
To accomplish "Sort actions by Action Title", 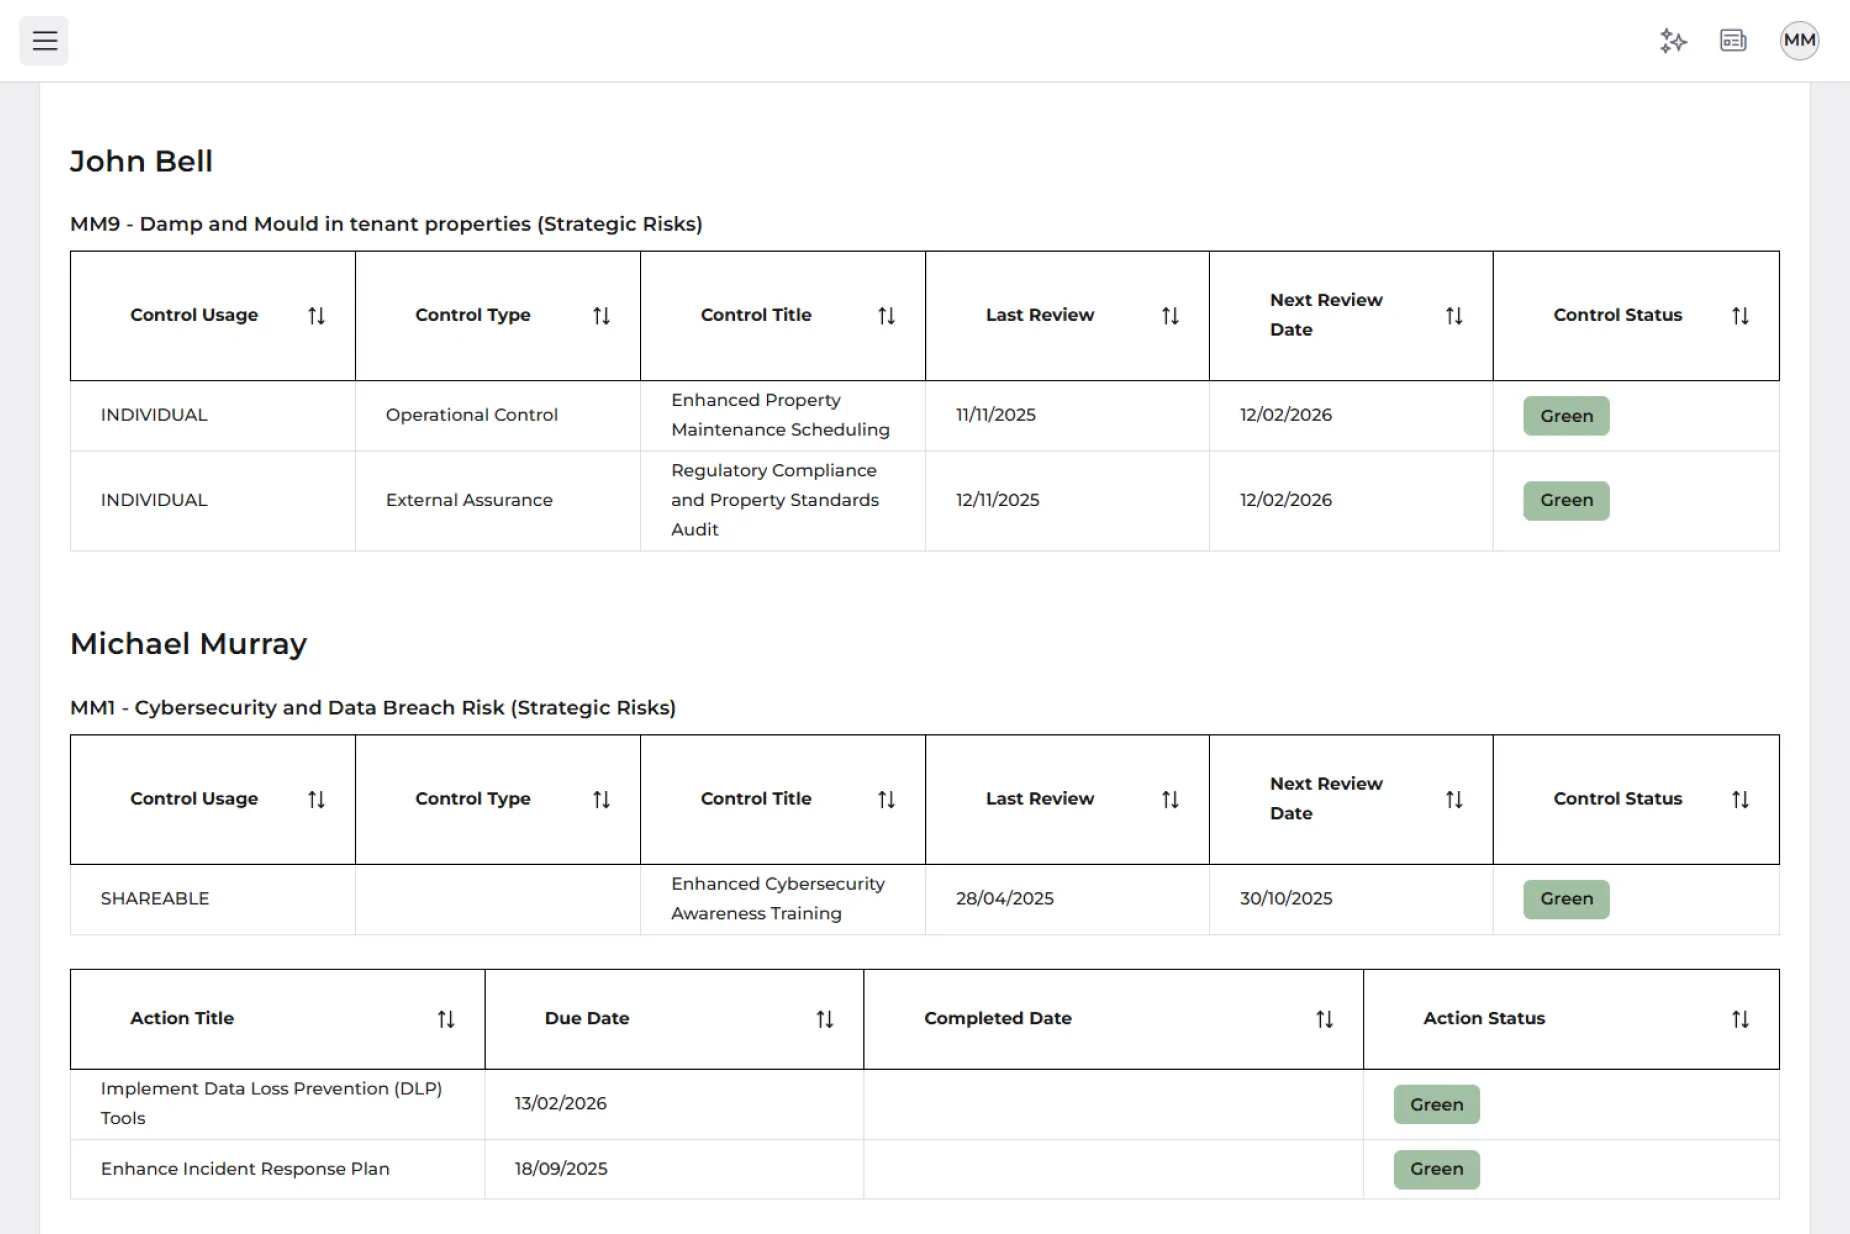I will coord(446,1019).
